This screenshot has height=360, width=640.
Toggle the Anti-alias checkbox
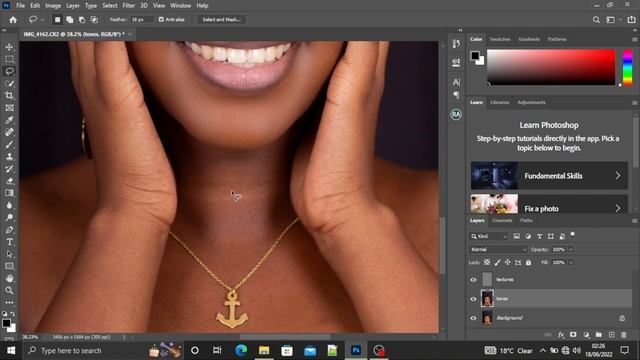161,20
